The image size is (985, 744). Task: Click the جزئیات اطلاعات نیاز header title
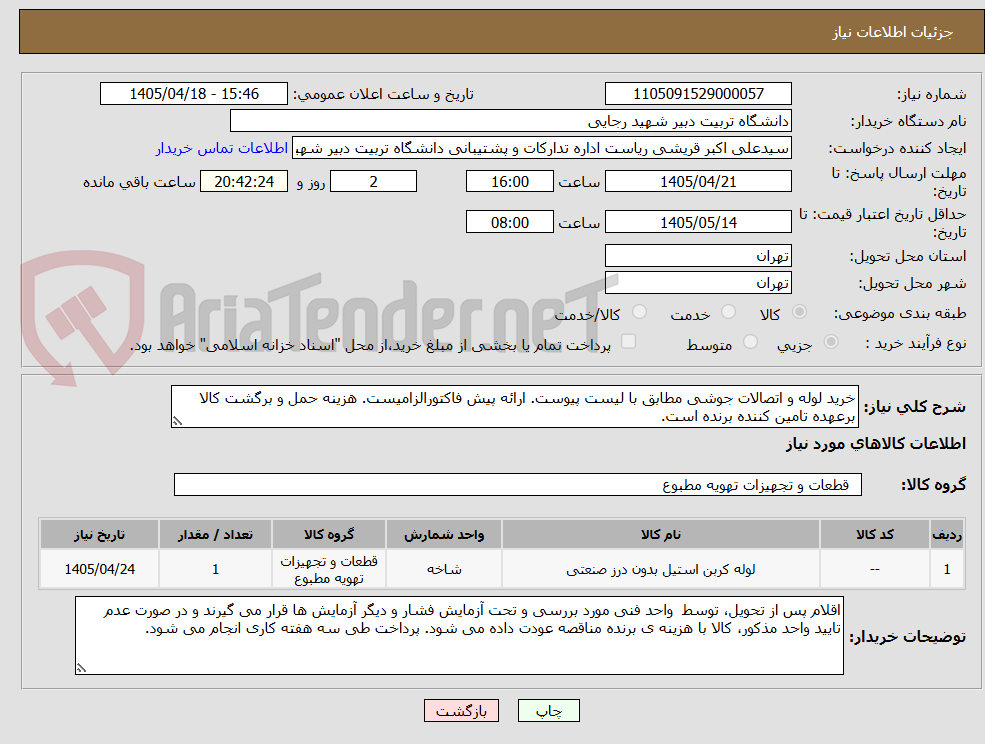point(893,32)
